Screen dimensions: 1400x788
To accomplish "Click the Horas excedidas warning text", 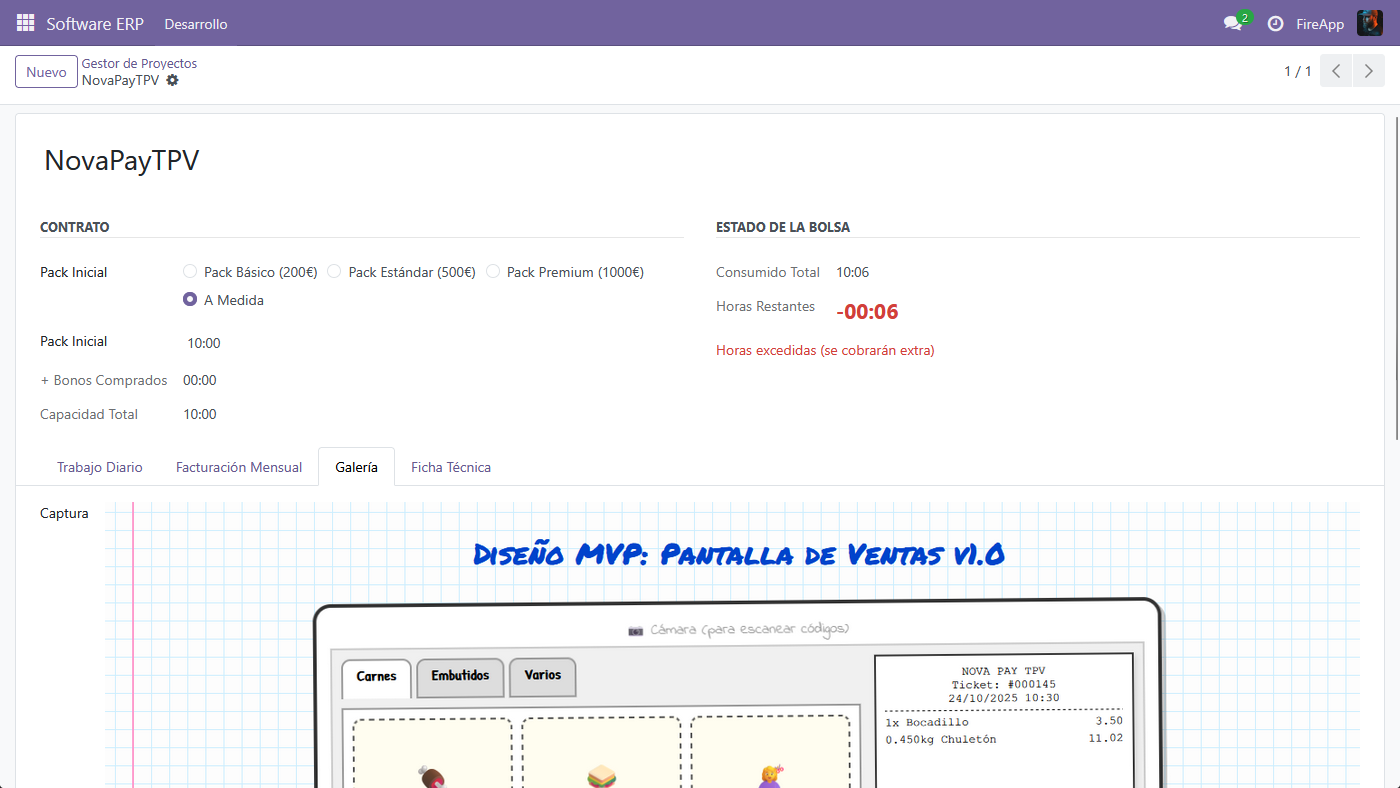I will [x=825, y=351].
